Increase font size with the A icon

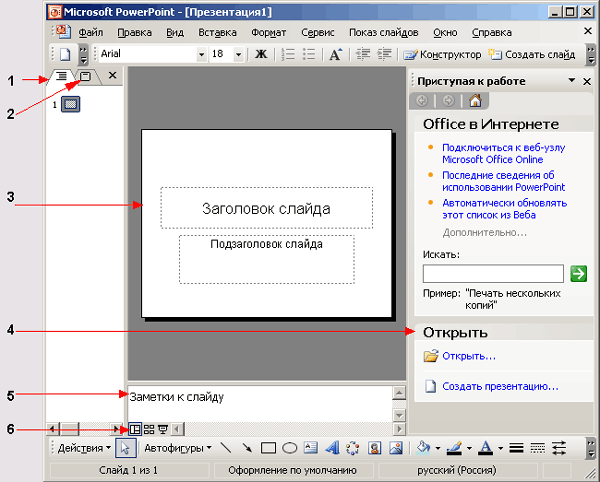click(336, 55)
